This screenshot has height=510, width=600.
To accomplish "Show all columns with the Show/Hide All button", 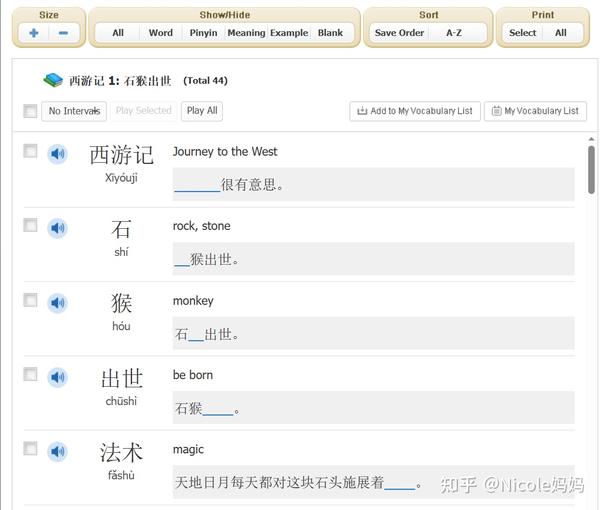I will click(x=118, y=33).
